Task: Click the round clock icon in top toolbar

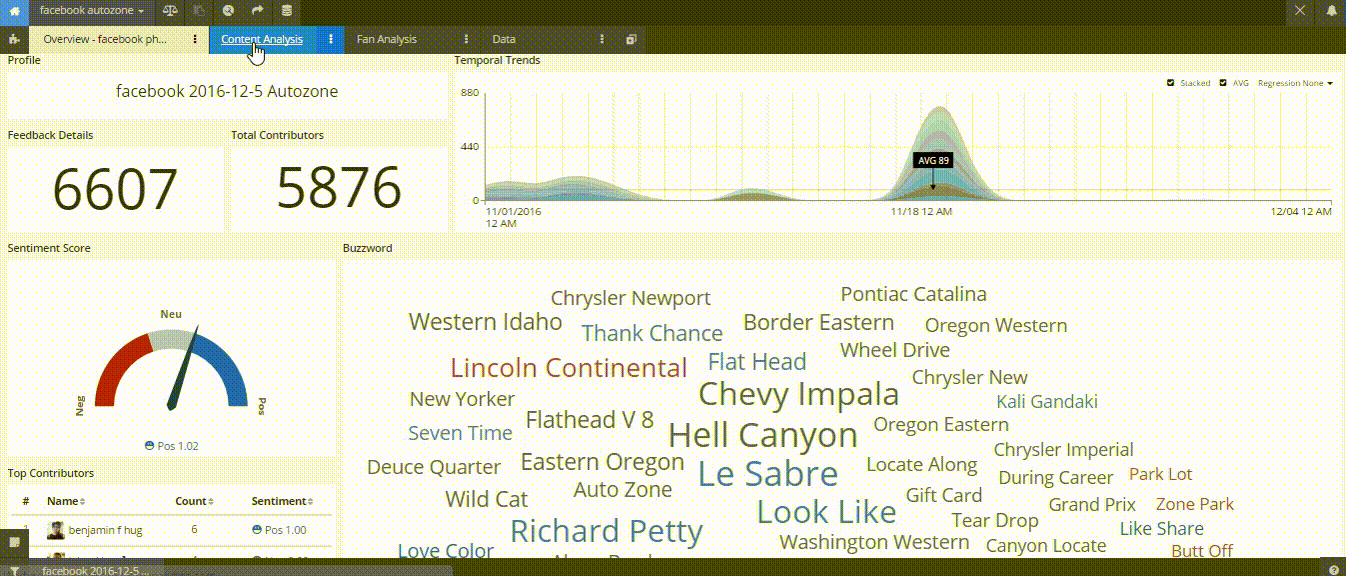Action: pyautogui.click(x=228, y=11)
